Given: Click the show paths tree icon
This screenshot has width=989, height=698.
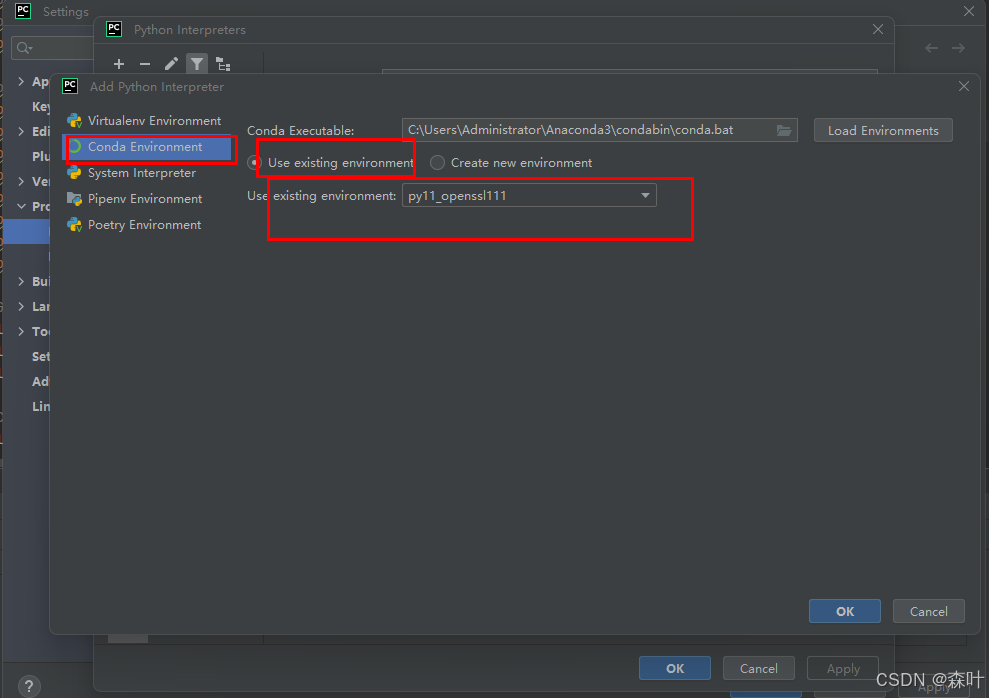Looking at the screenshot, I should [223, 64].
